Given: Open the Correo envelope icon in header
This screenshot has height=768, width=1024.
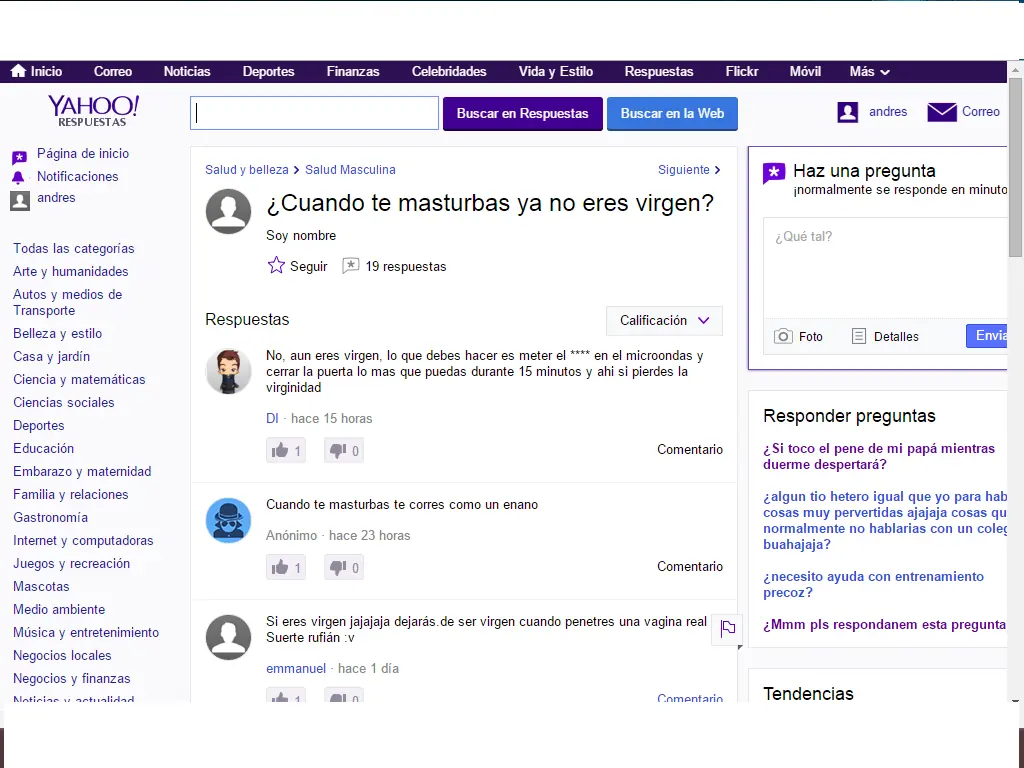Looking at the screenshot, I should click(x=942, y=112).
